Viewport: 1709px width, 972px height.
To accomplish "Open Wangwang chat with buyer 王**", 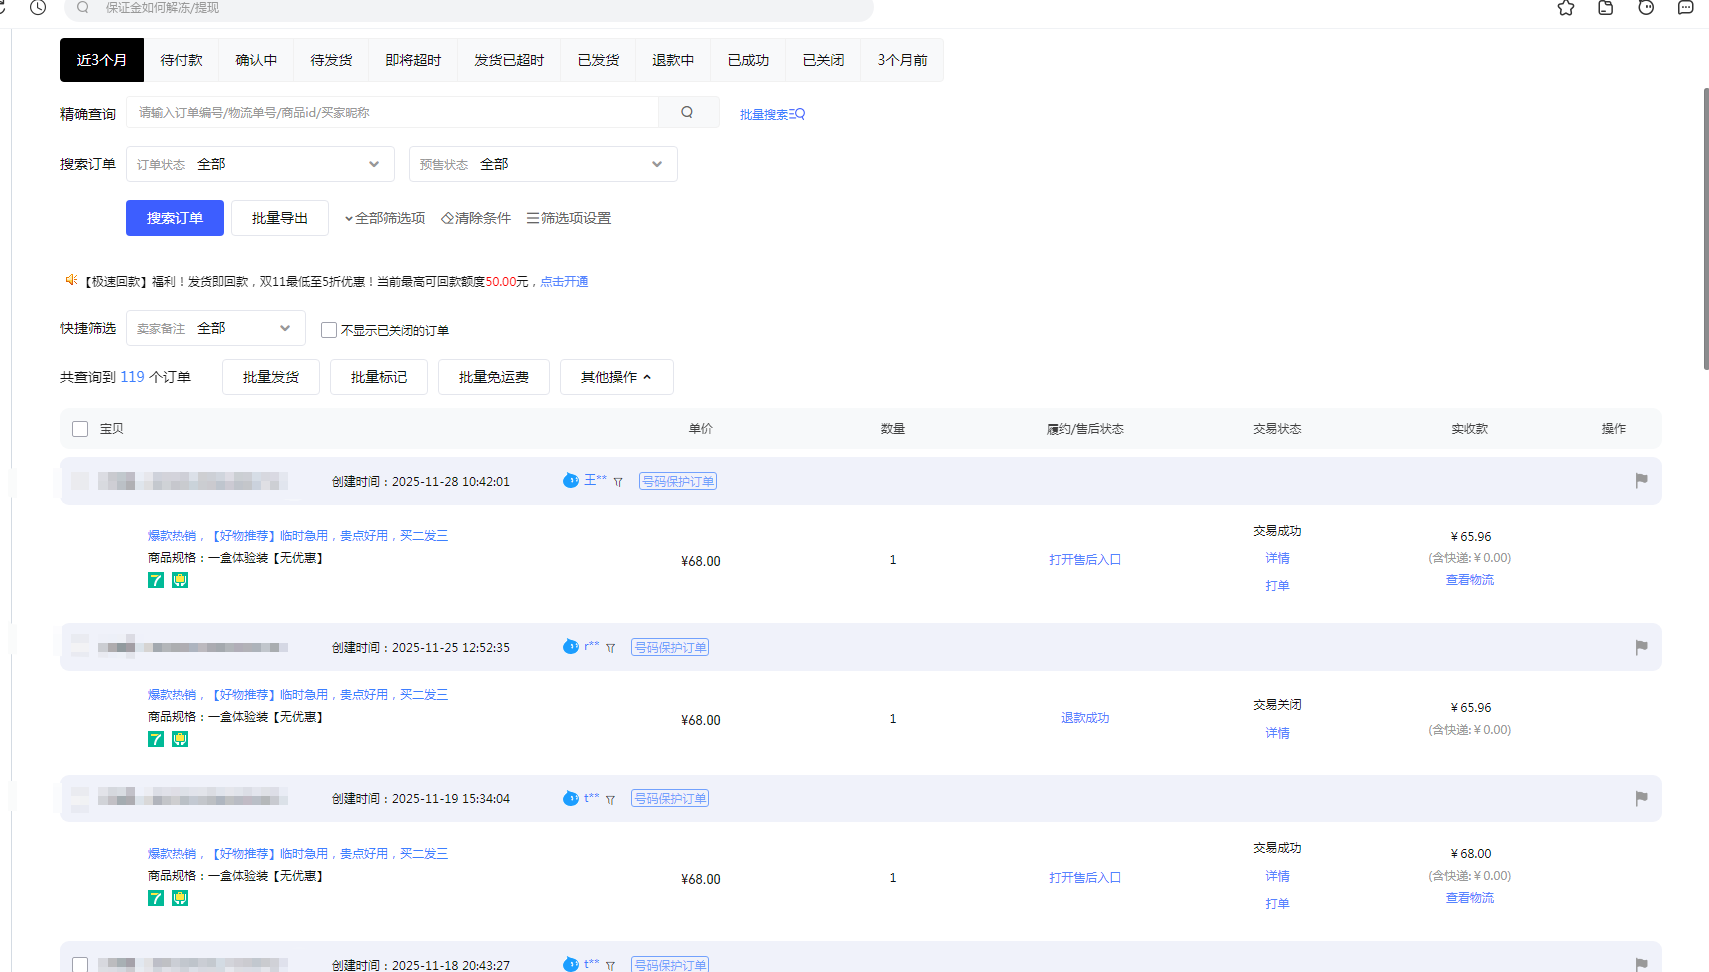I will pos(571,481).
